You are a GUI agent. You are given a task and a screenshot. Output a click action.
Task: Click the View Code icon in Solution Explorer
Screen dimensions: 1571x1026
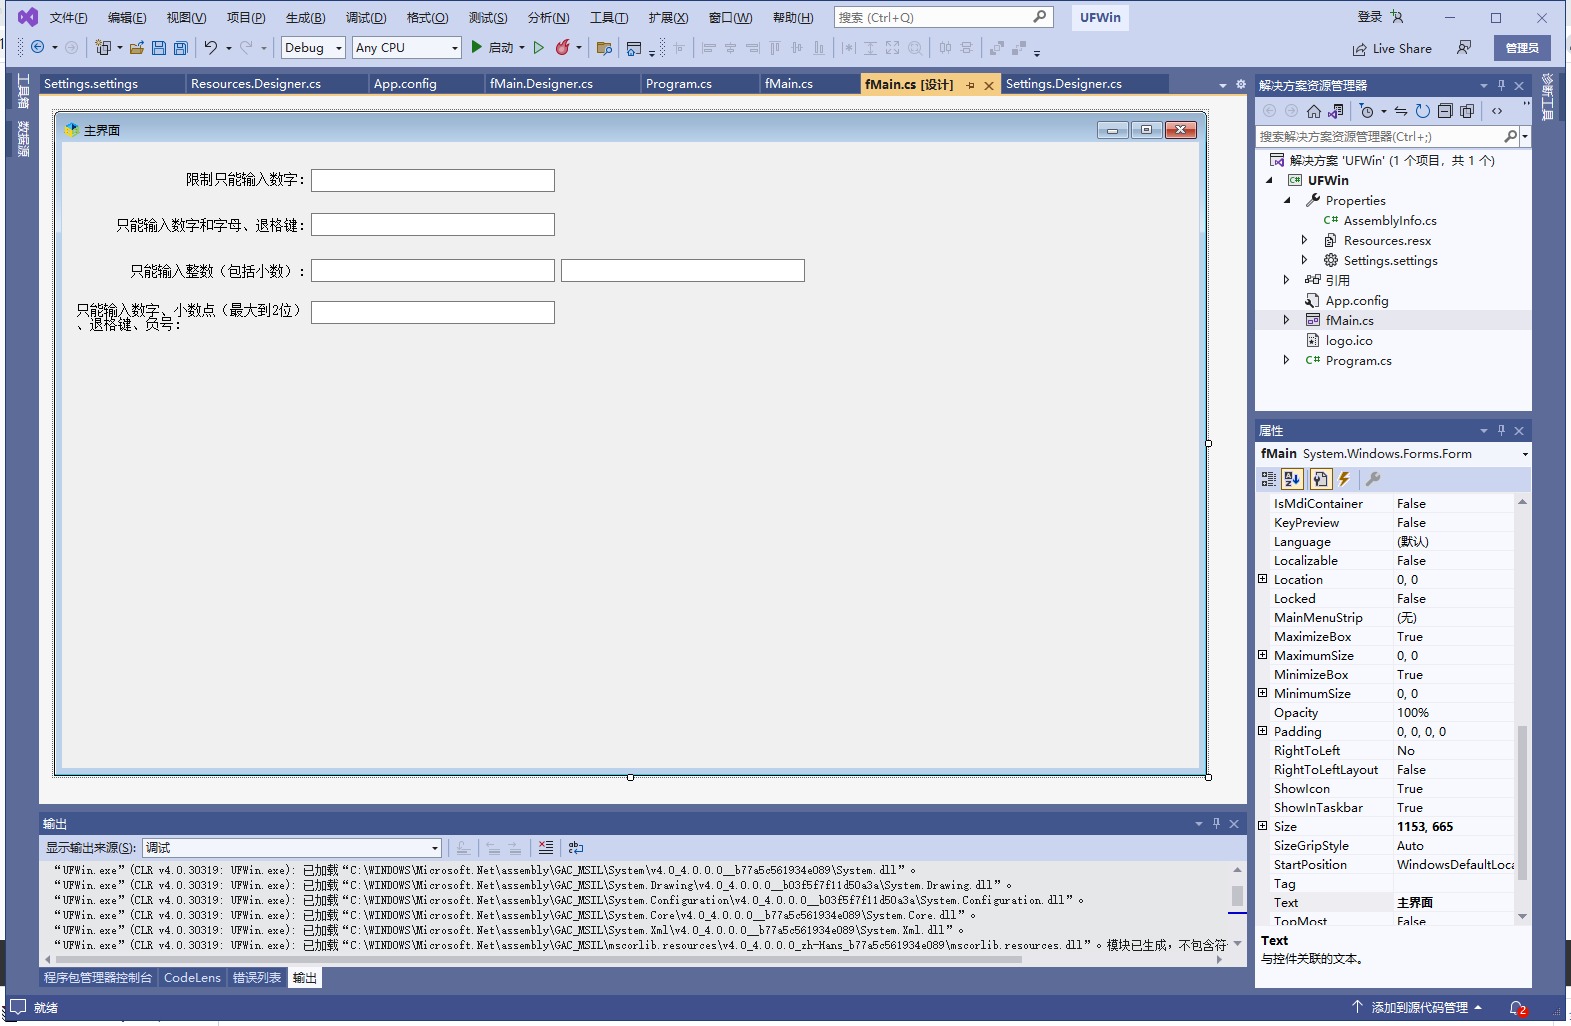1497,111
